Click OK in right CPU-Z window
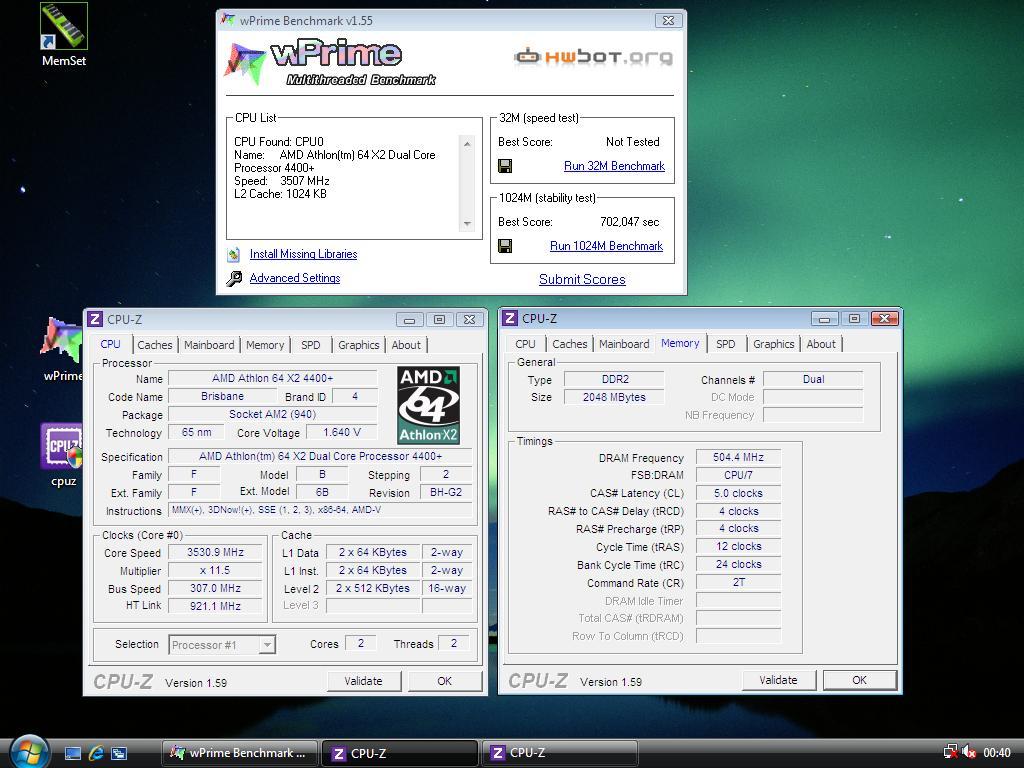1024x768 pixels. 859,680
